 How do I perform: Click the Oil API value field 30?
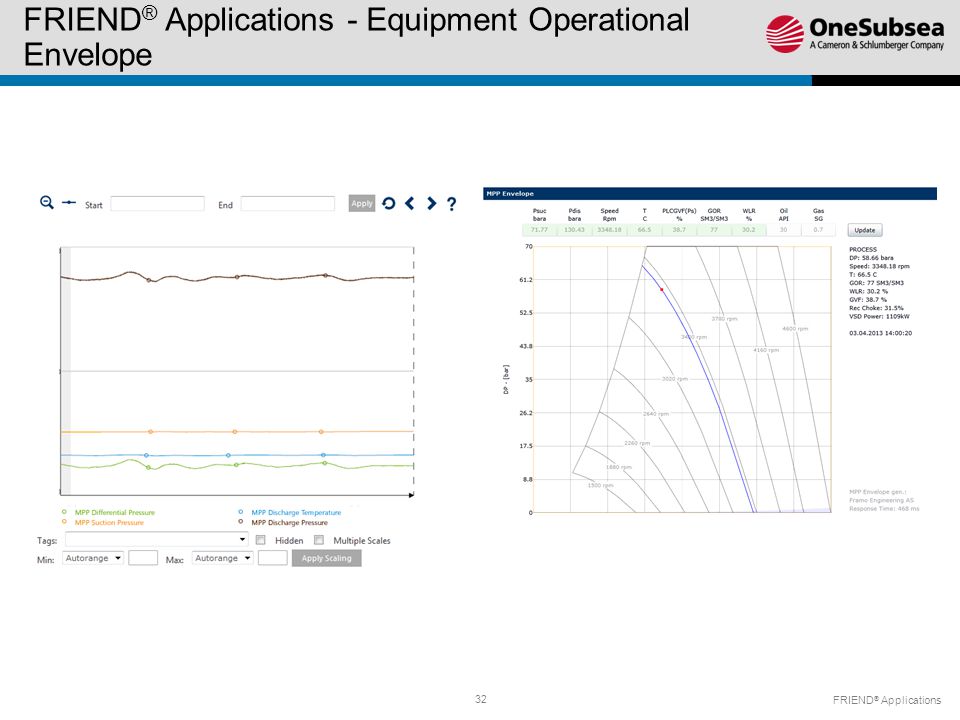coord(784,230)
